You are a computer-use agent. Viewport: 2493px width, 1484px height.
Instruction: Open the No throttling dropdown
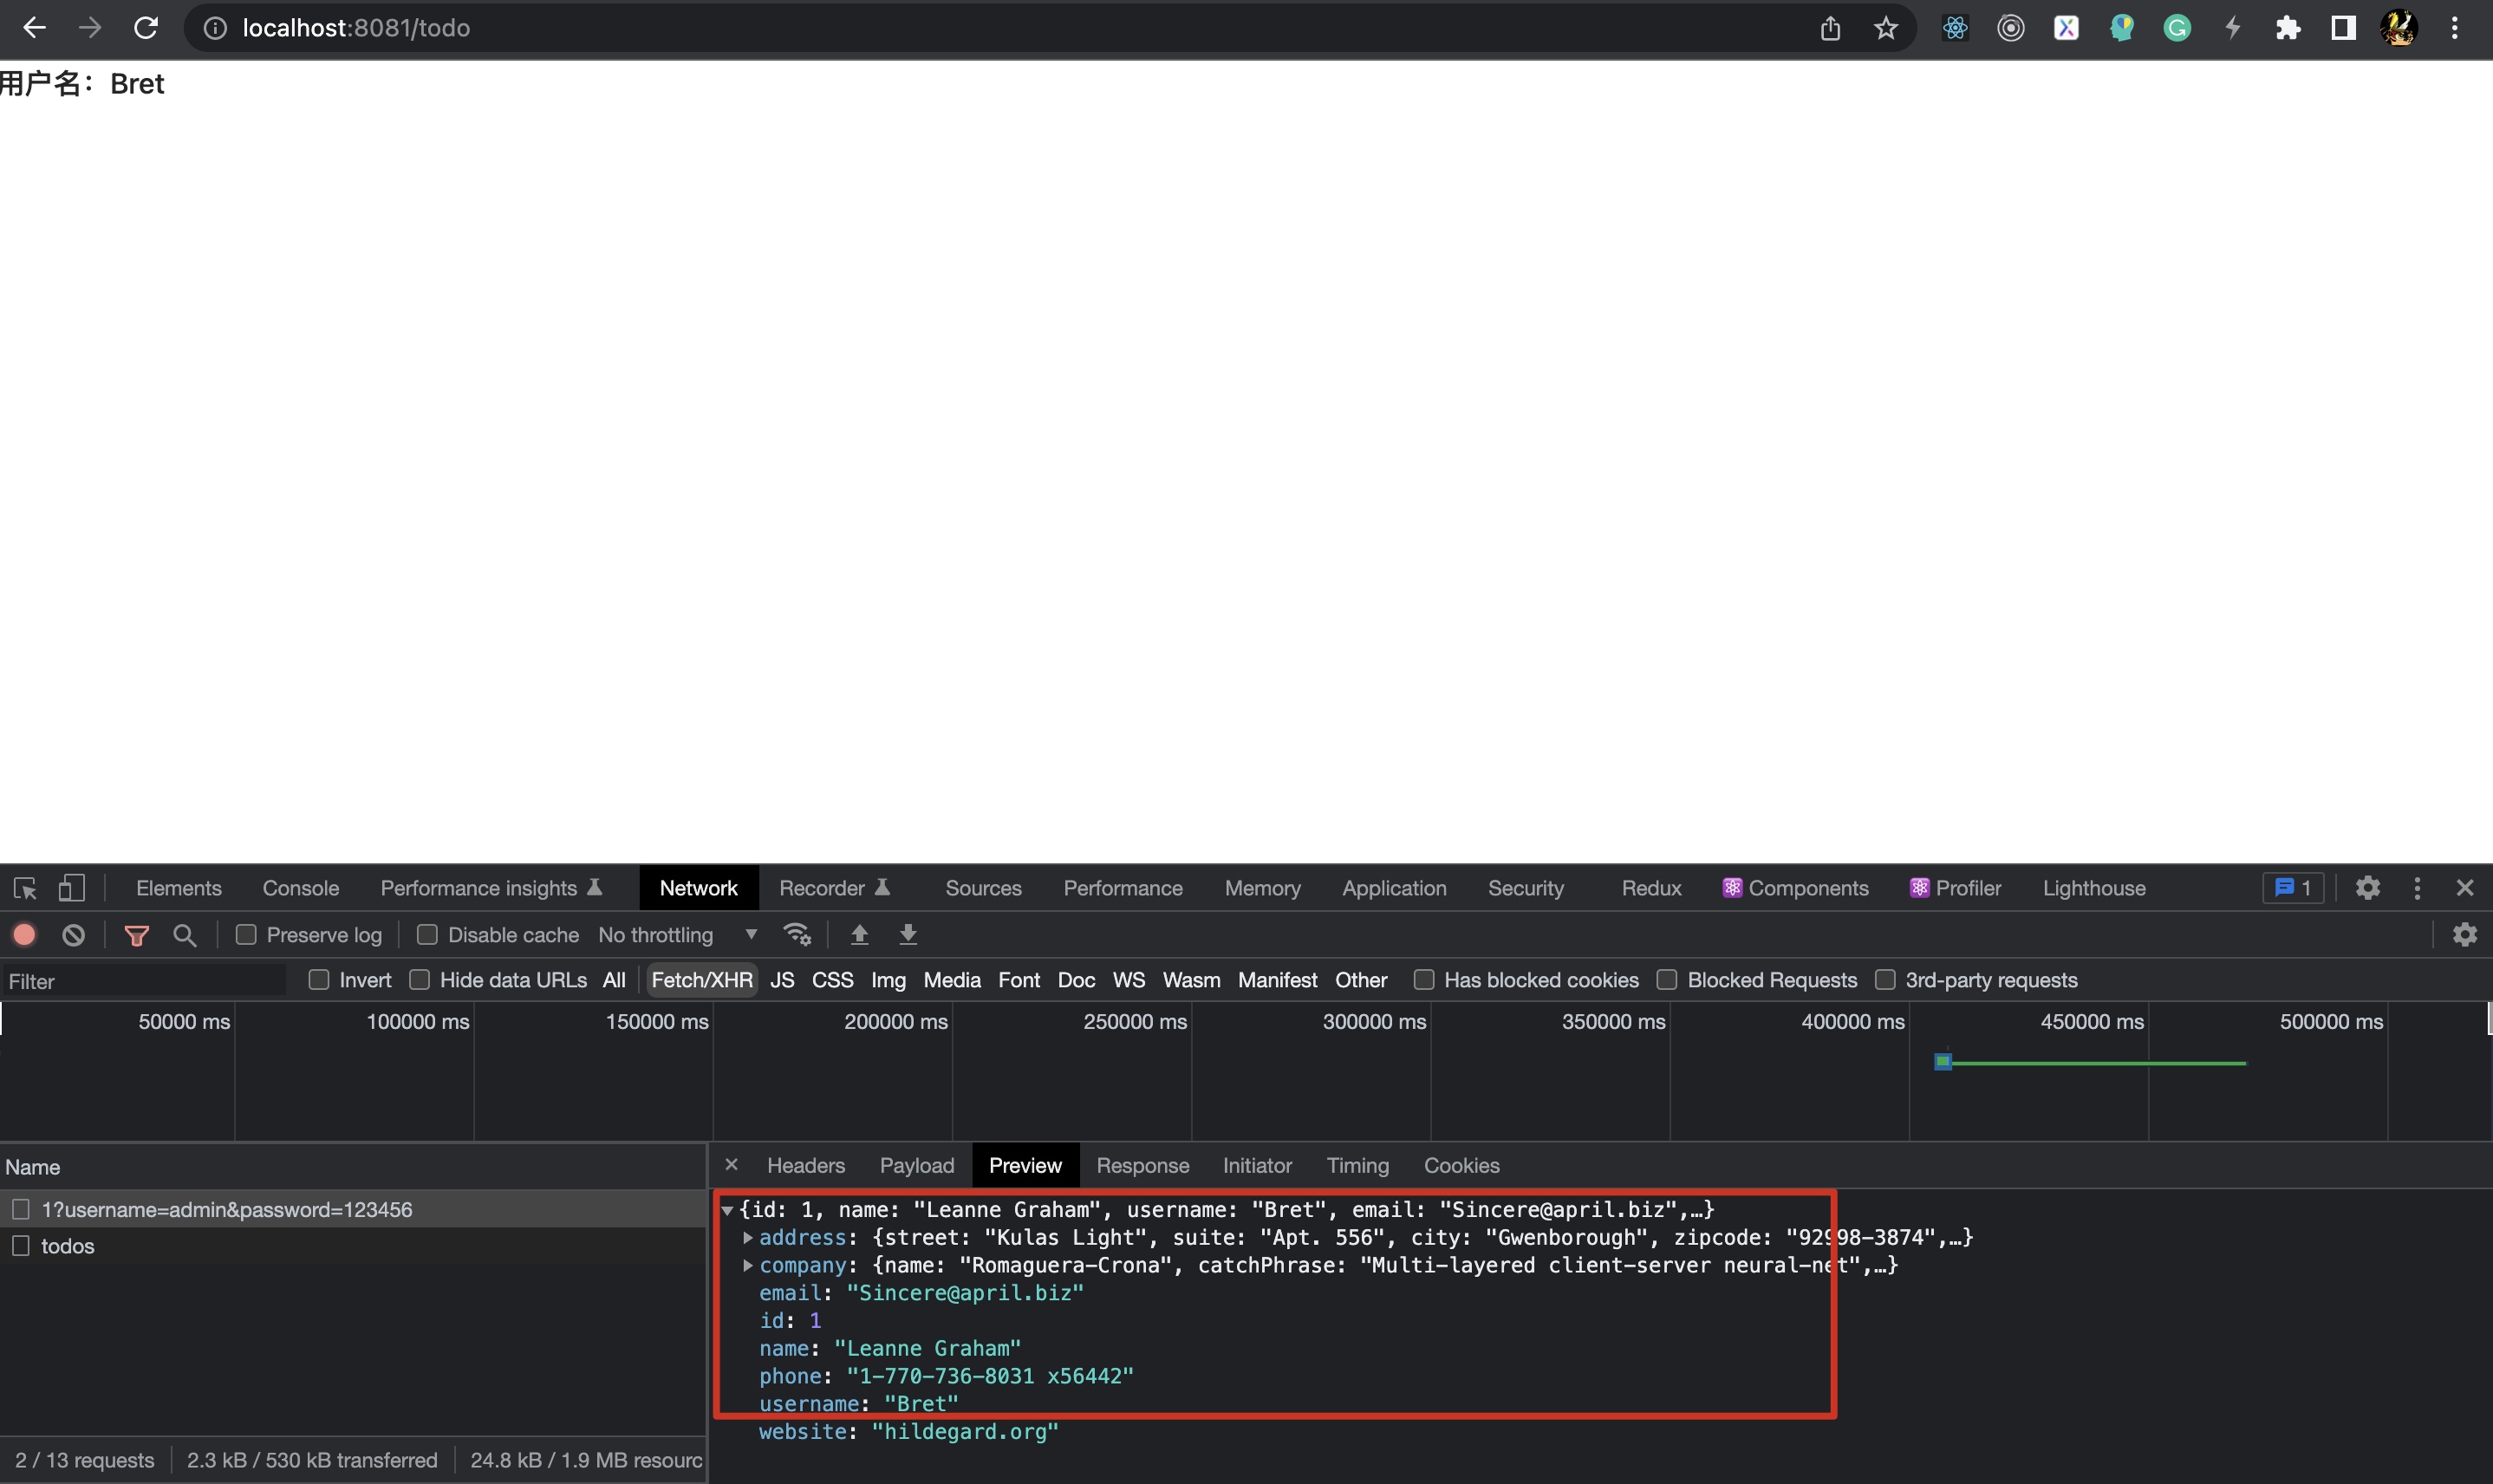678,935
